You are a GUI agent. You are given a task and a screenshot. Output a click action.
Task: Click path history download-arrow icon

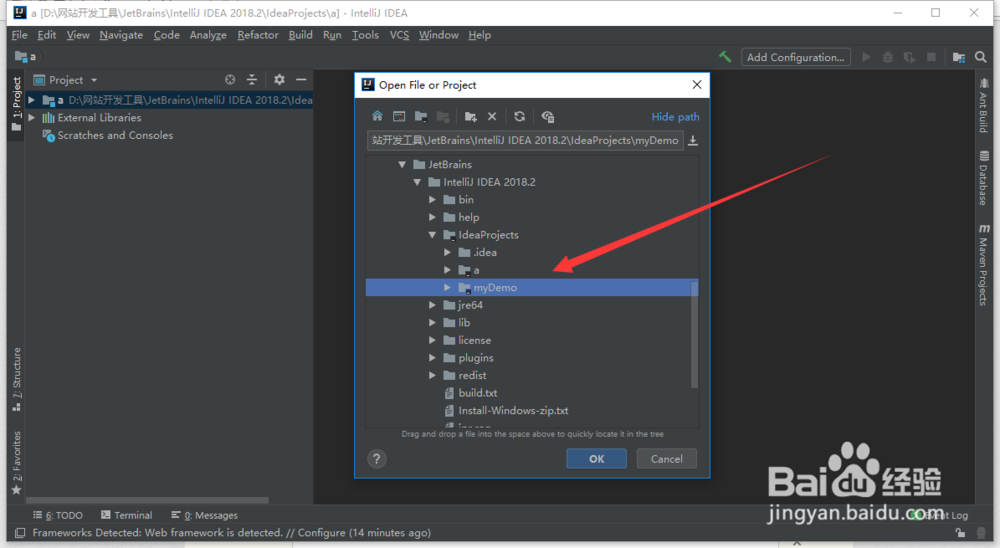[693, 140]
